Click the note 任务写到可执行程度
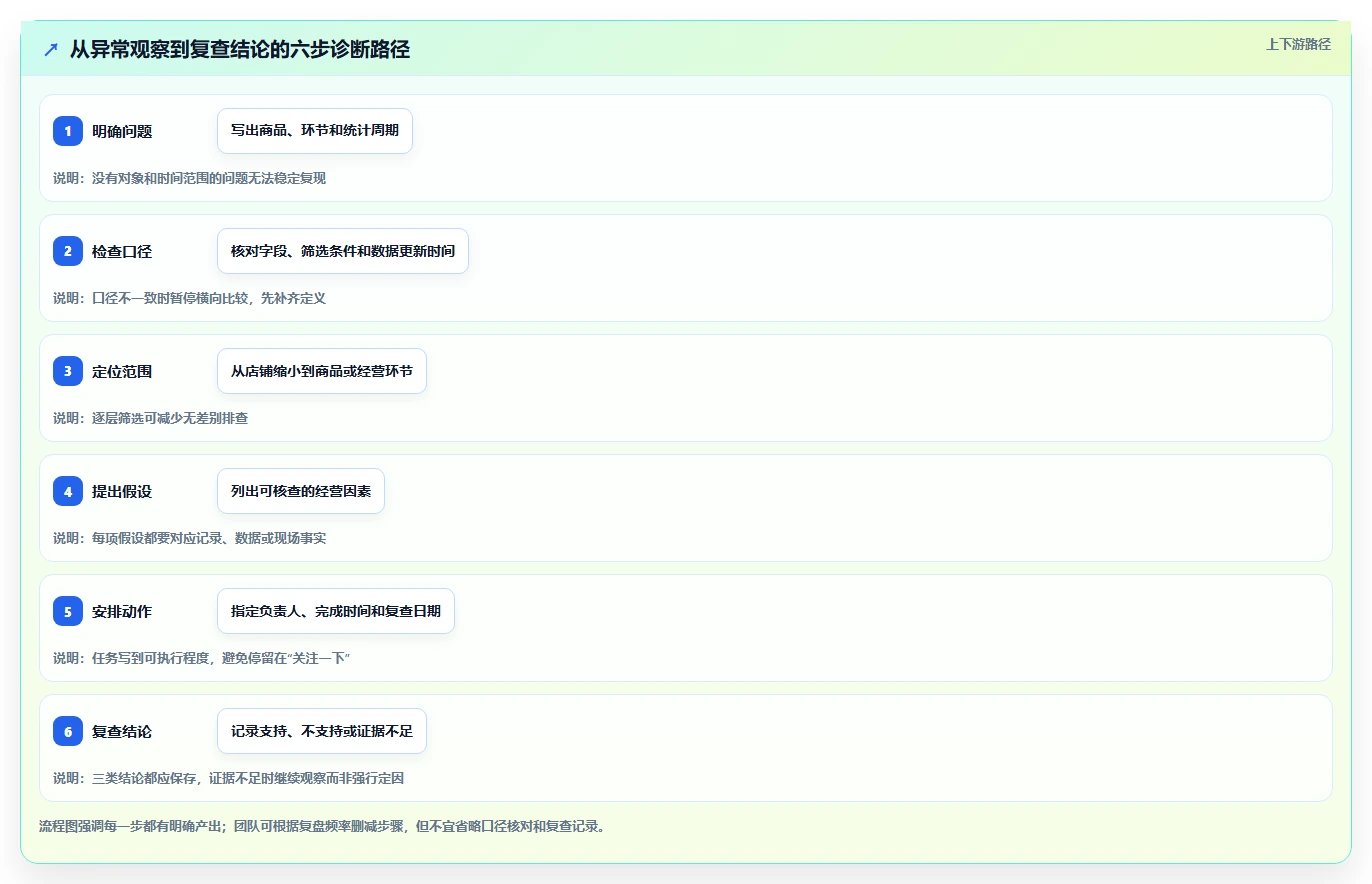 (151, 658)
